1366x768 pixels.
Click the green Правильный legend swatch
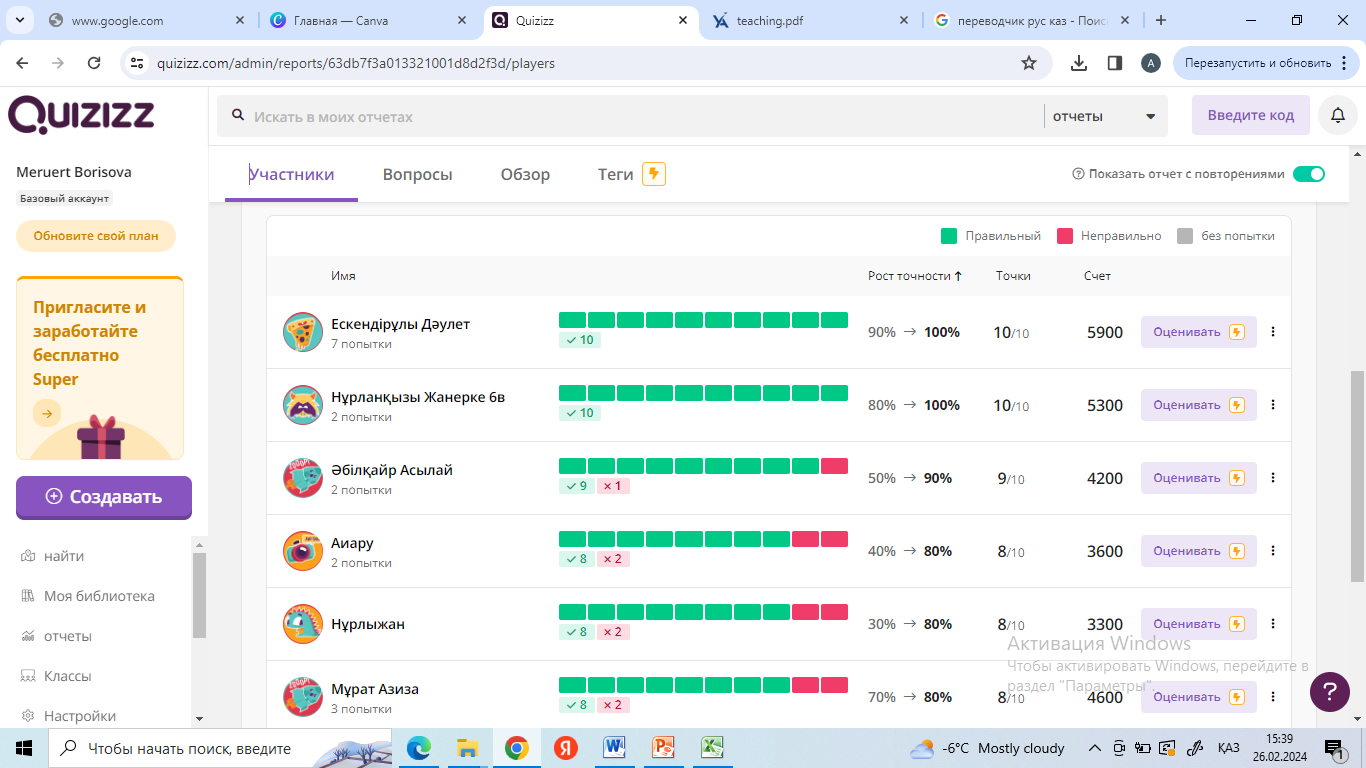(949, 236)
